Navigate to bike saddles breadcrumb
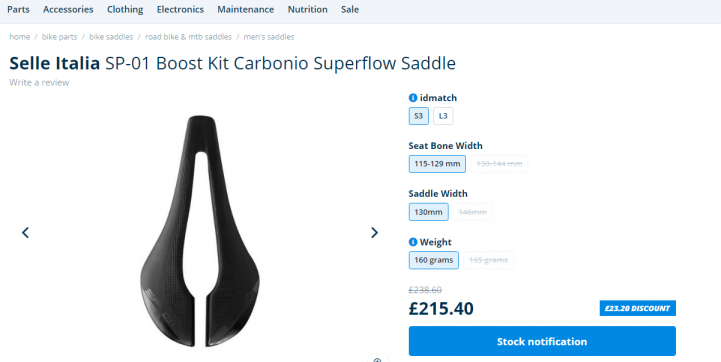The image size is (721, 362). point(111,37)
